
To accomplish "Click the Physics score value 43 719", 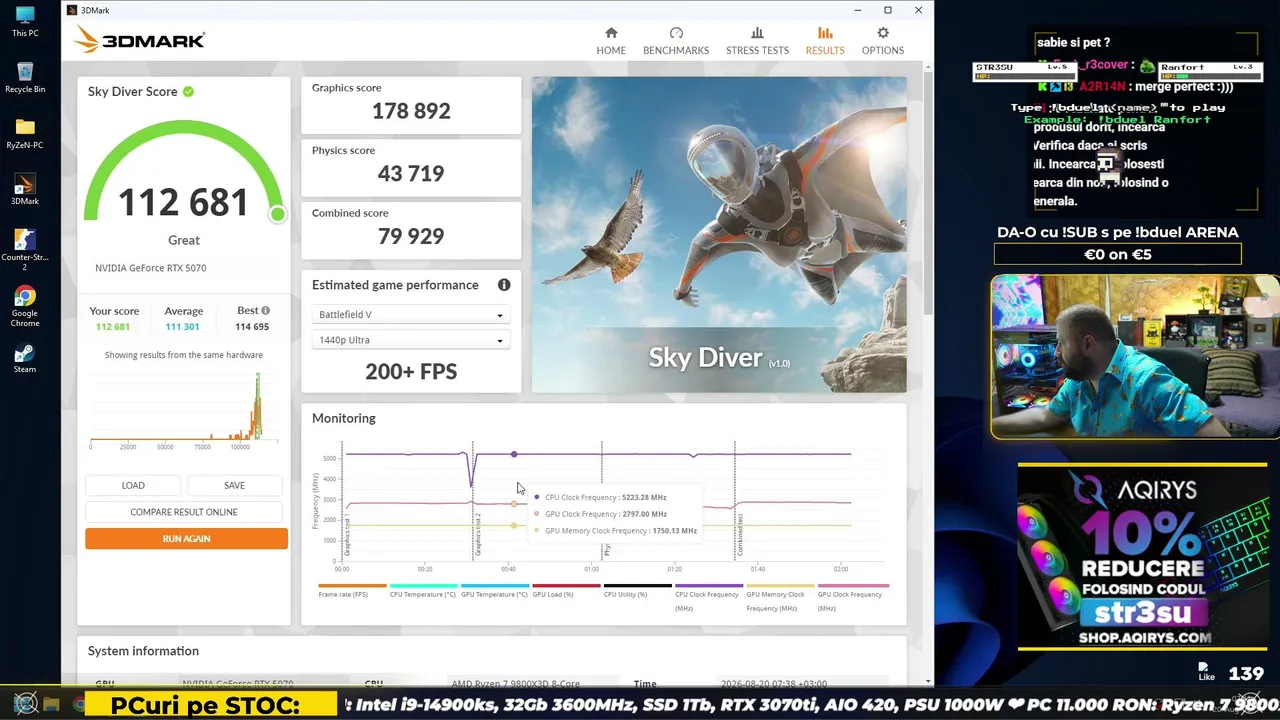I will (x=411, y=174).
